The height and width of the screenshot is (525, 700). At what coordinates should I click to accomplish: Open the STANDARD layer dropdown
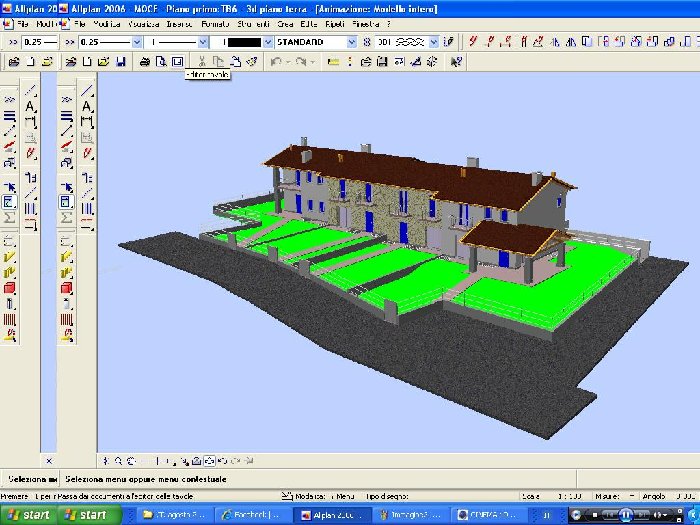352,42
